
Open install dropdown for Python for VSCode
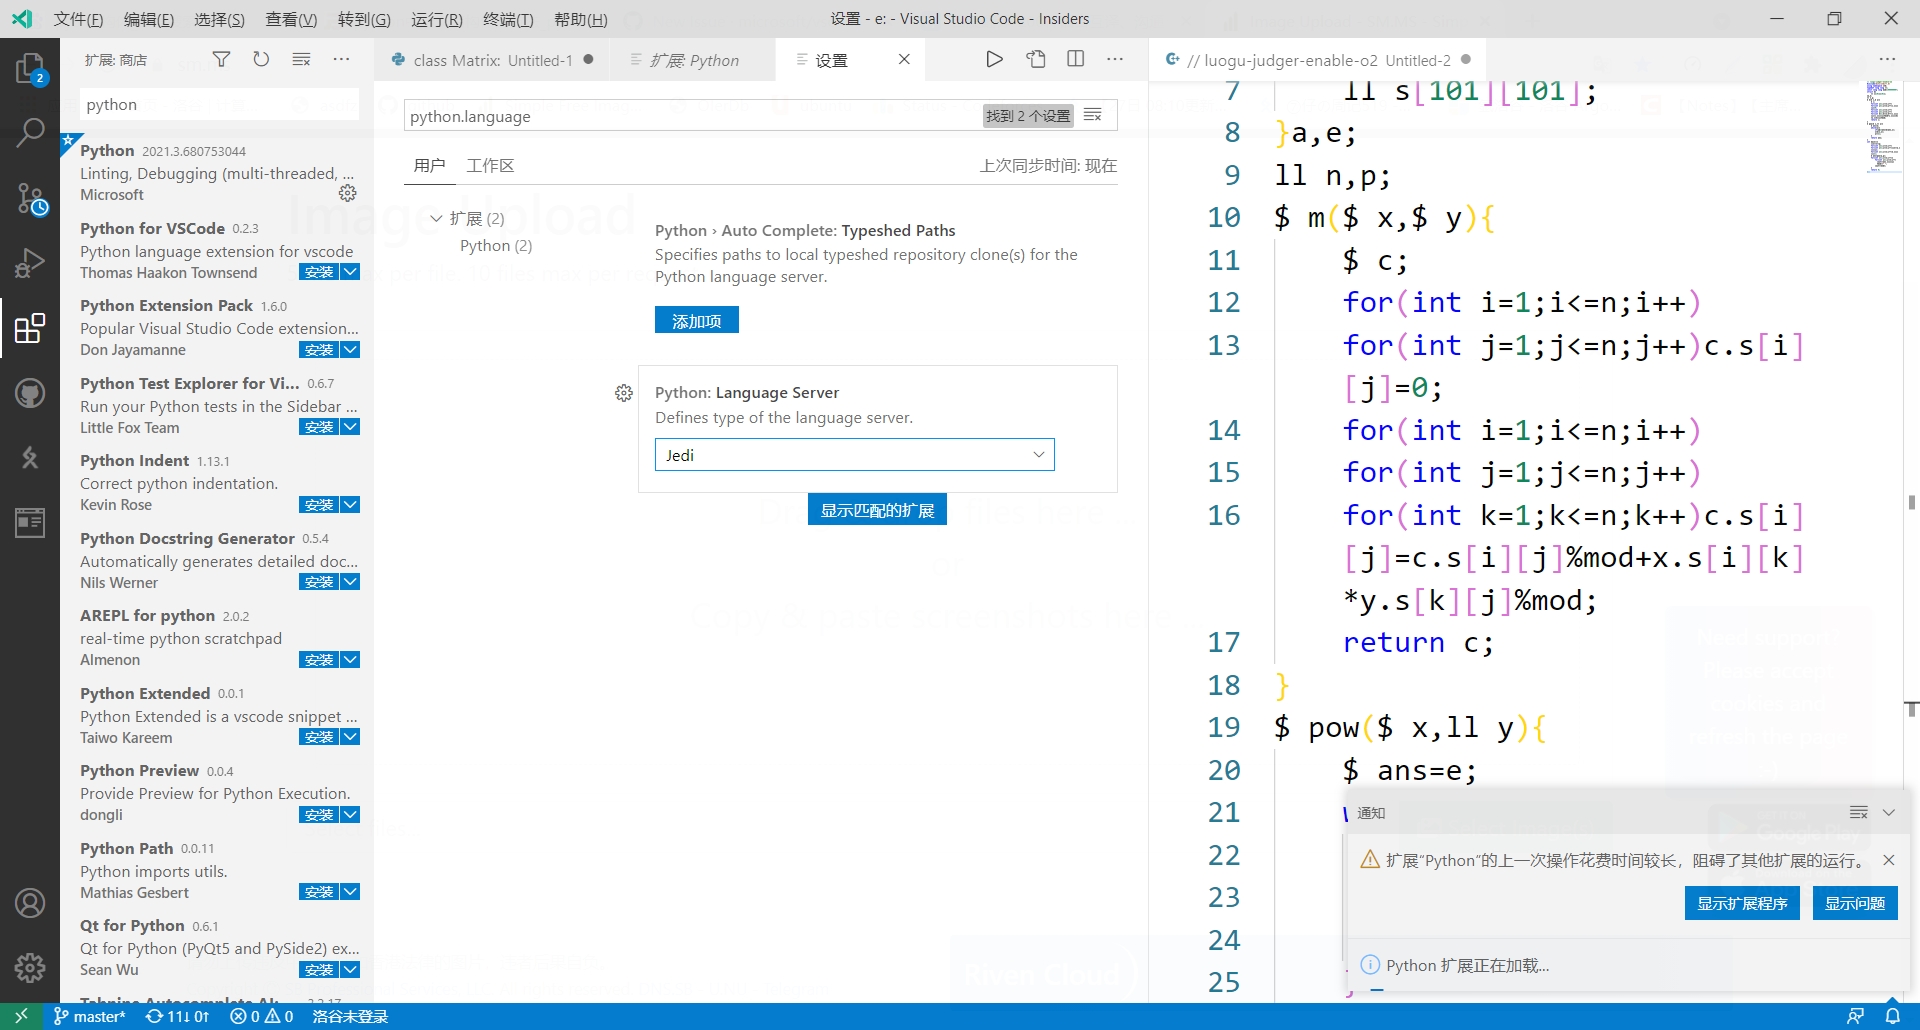350,272
